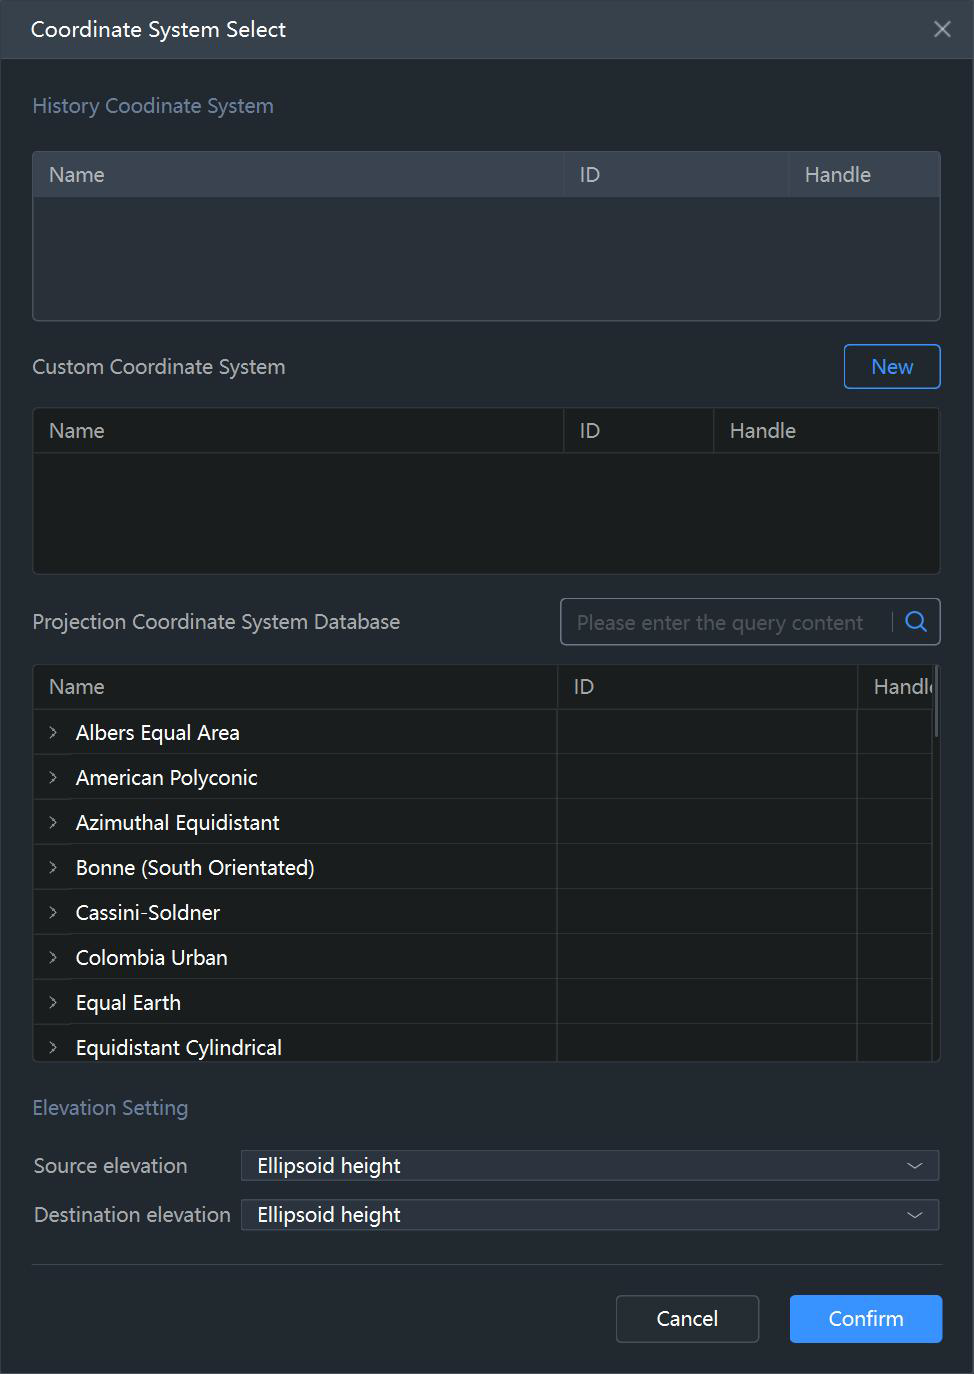The image size is (974, 1374).
Task: Click the History table Name column header
Action: click(x=299, y=175)
